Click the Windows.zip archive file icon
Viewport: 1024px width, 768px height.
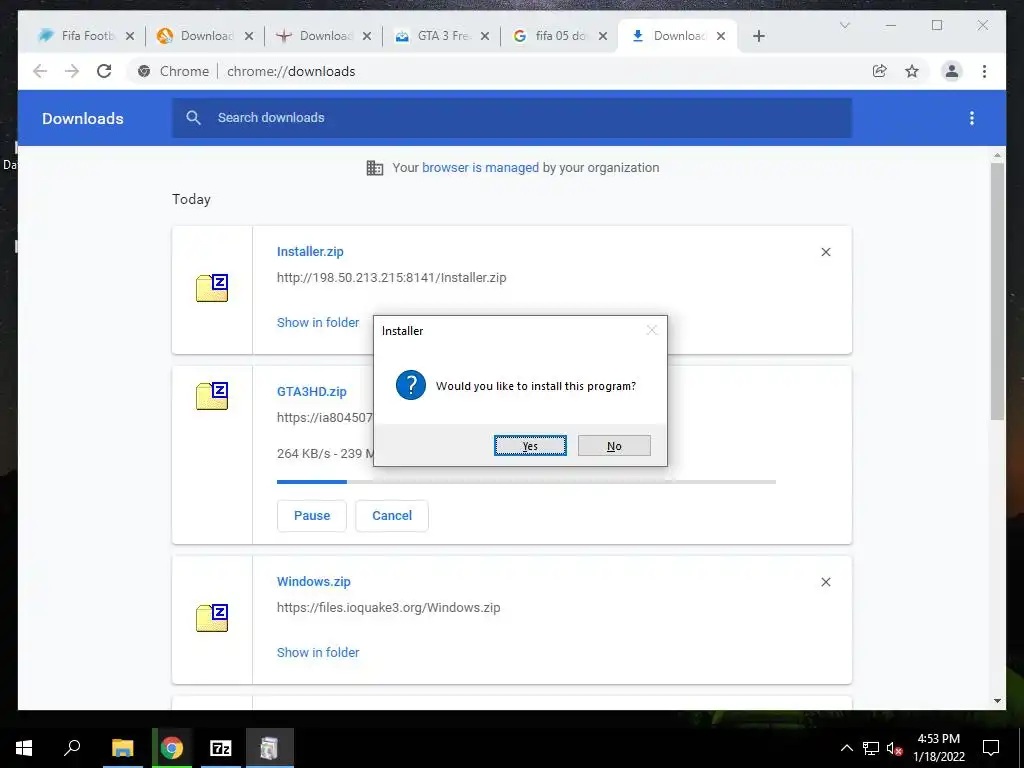tap(212, 618)
